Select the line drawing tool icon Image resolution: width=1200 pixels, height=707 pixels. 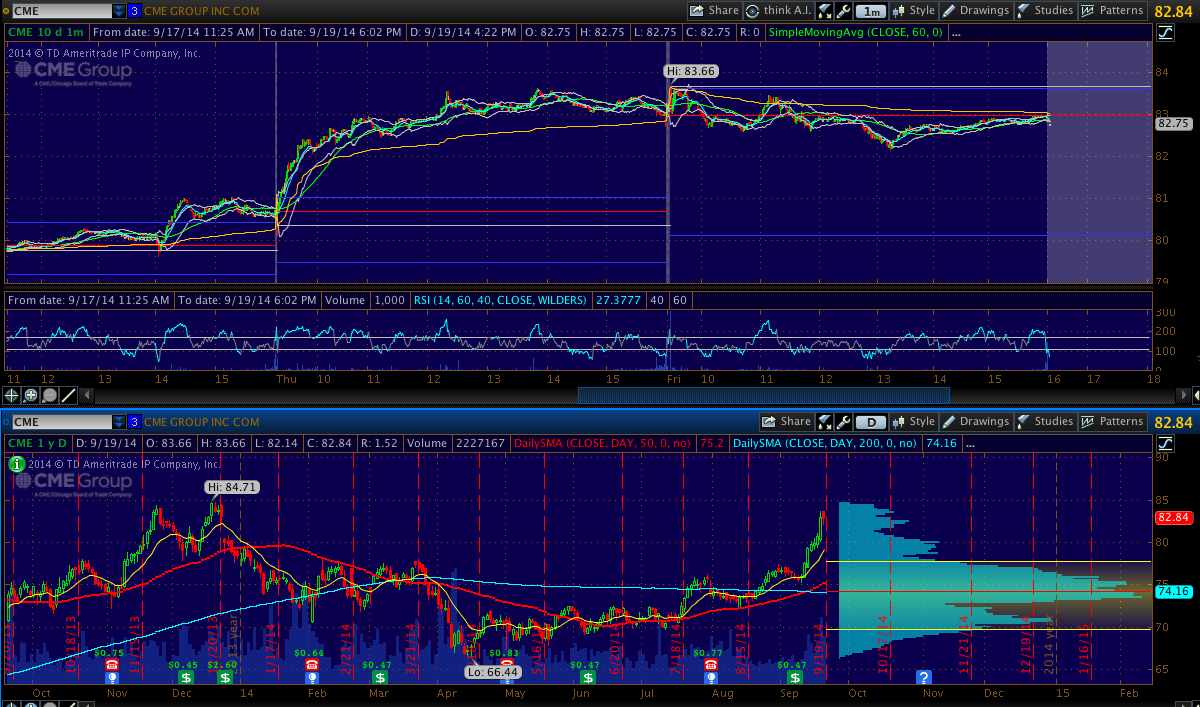coord(67,395)
